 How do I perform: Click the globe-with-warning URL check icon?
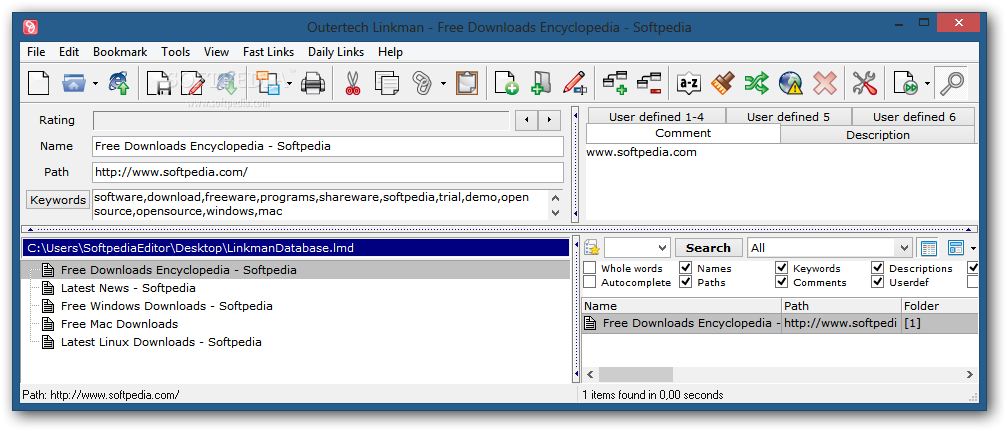(x=791, y=83)
